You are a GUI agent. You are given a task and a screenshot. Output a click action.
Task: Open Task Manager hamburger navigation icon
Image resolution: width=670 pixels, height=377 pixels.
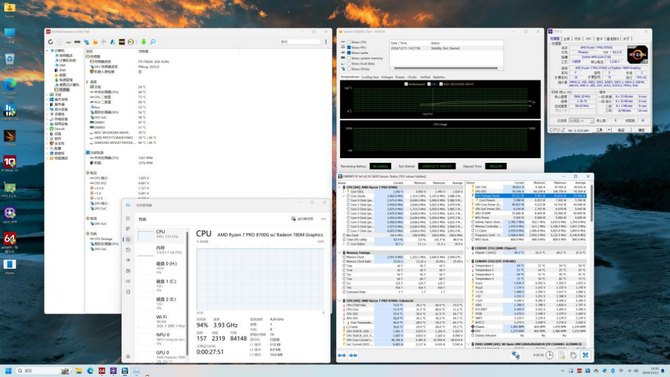128,218
